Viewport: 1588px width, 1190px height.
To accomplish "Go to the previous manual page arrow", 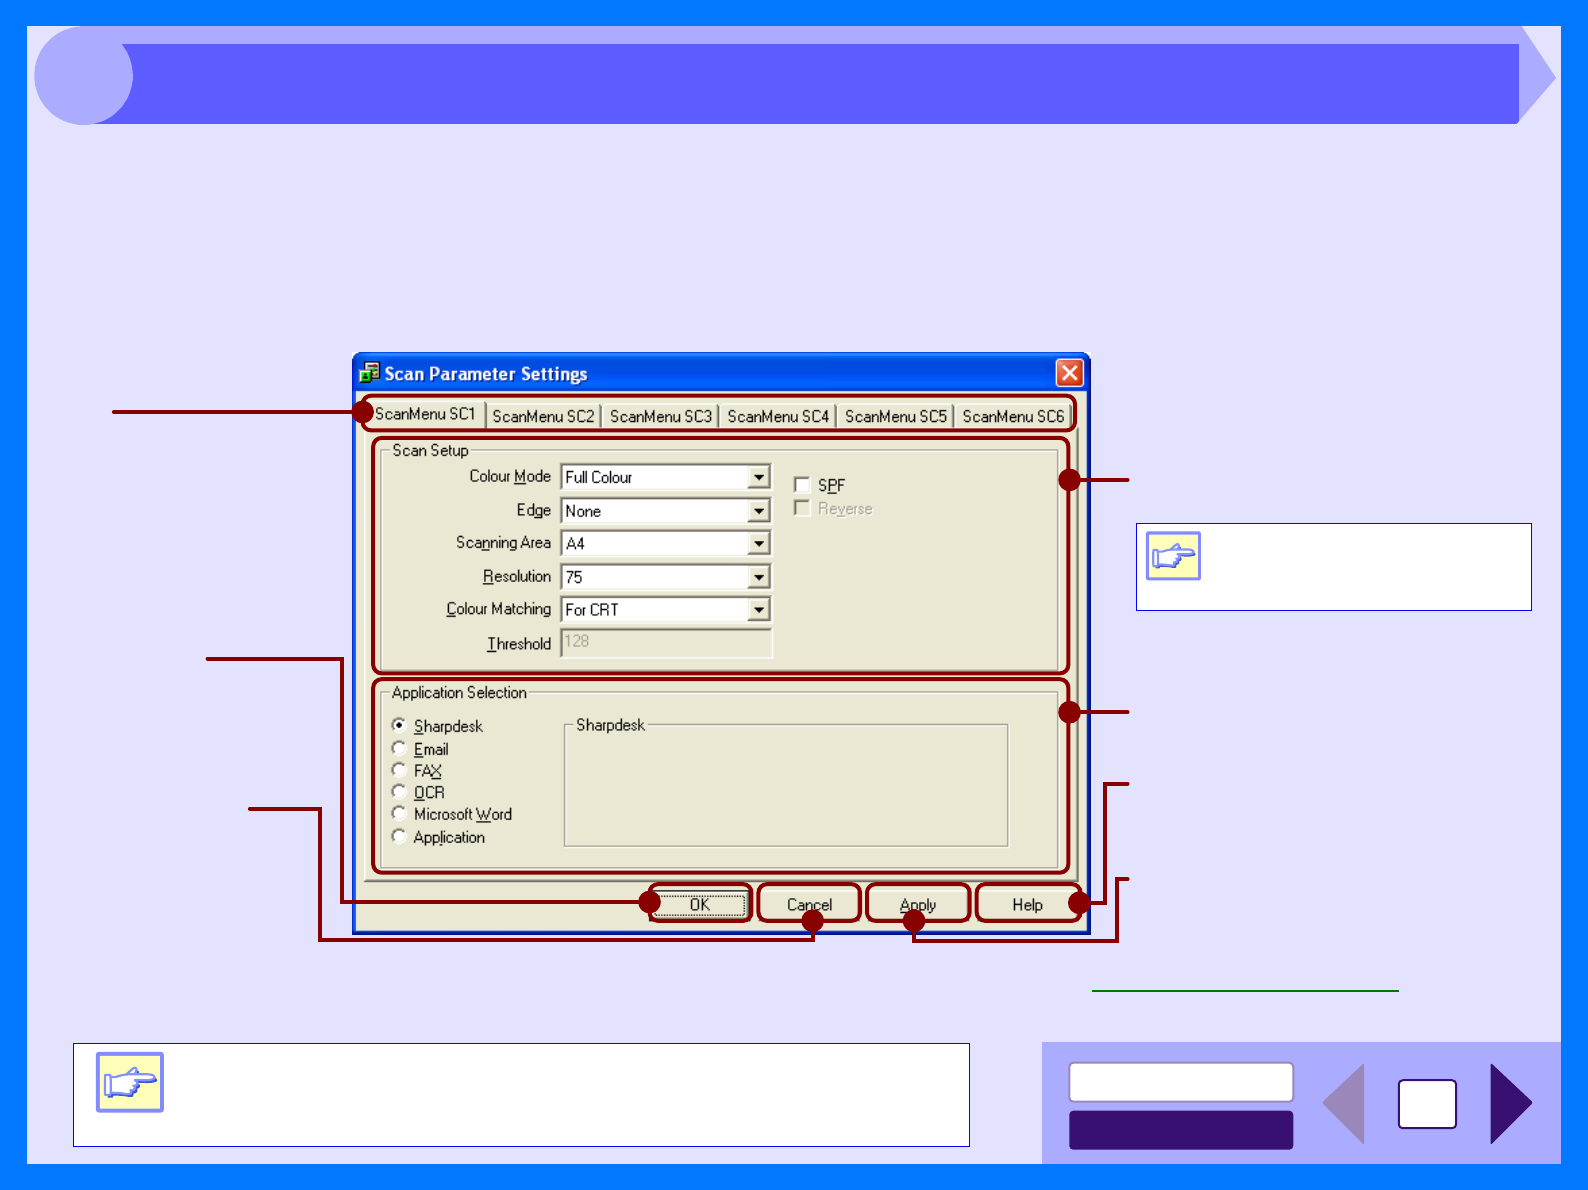I will (x=1344, y=1104).
